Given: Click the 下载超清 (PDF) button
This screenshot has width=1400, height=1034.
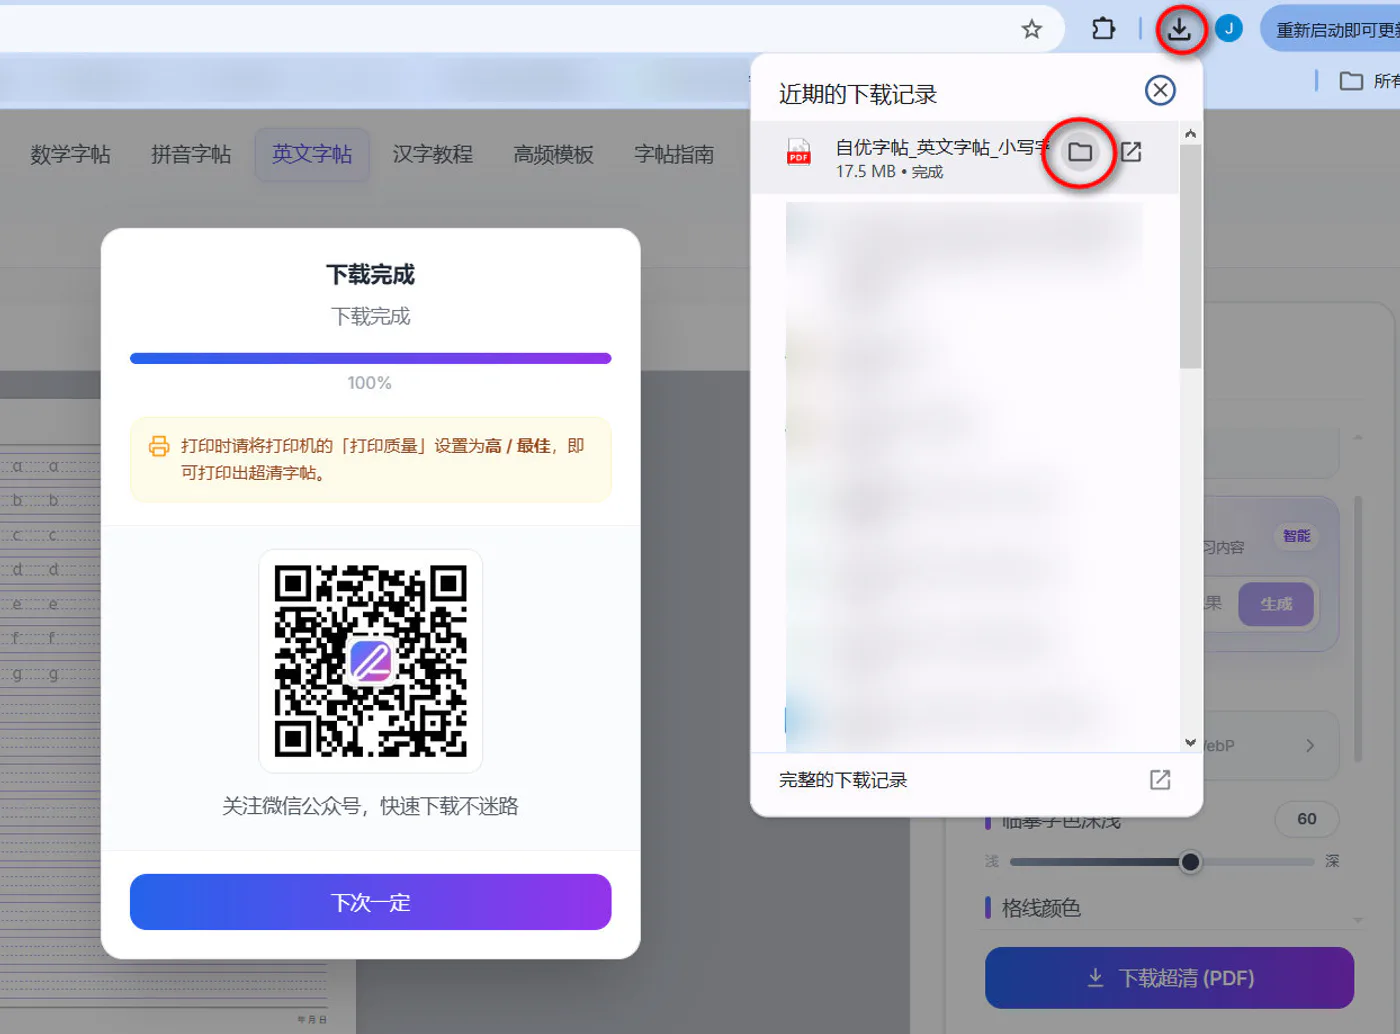Looking at the screenshot, I should coord(1169,978).
